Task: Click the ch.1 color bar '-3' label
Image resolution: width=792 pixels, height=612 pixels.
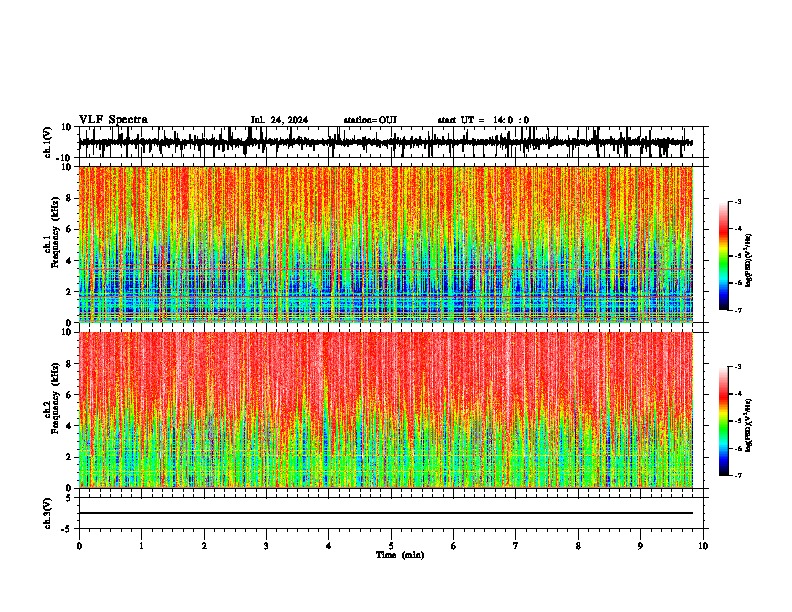Action: click(738, 201)
